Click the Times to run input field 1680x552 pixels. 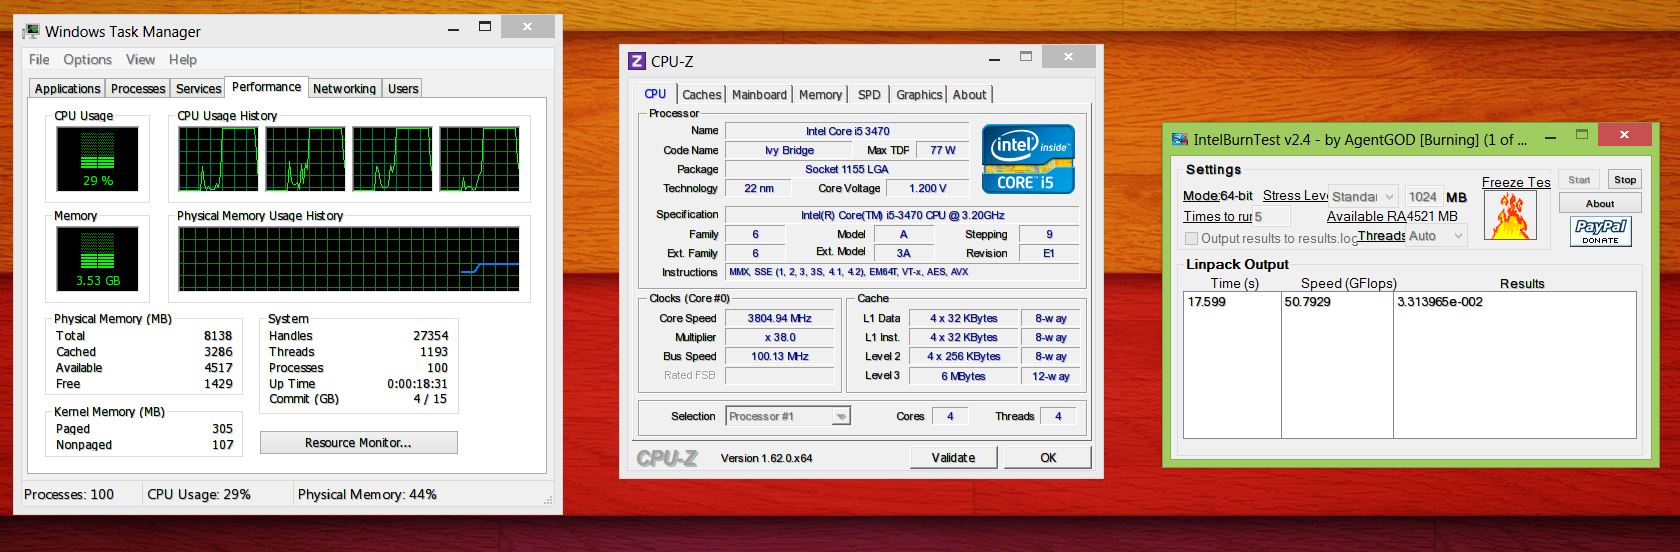coord(1271,216)
